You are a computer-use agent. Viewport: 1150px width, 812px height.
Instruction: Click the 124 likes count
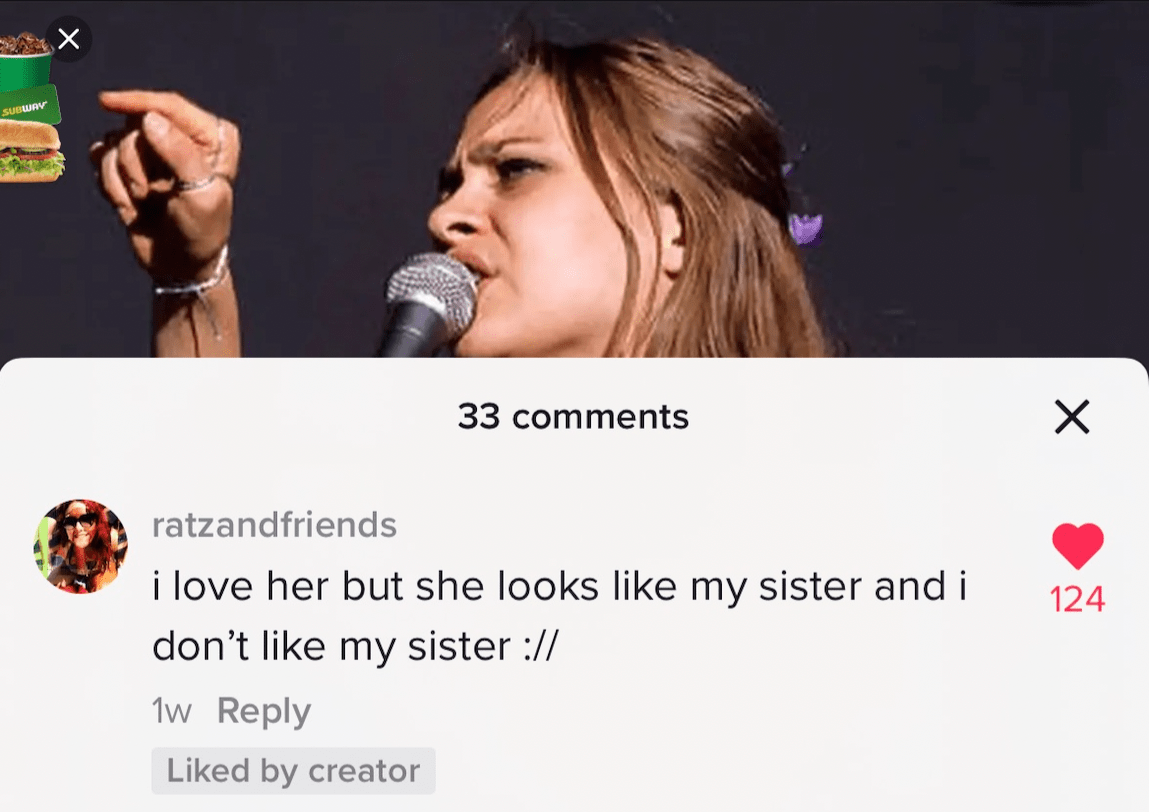click(x=1077, y=599)
